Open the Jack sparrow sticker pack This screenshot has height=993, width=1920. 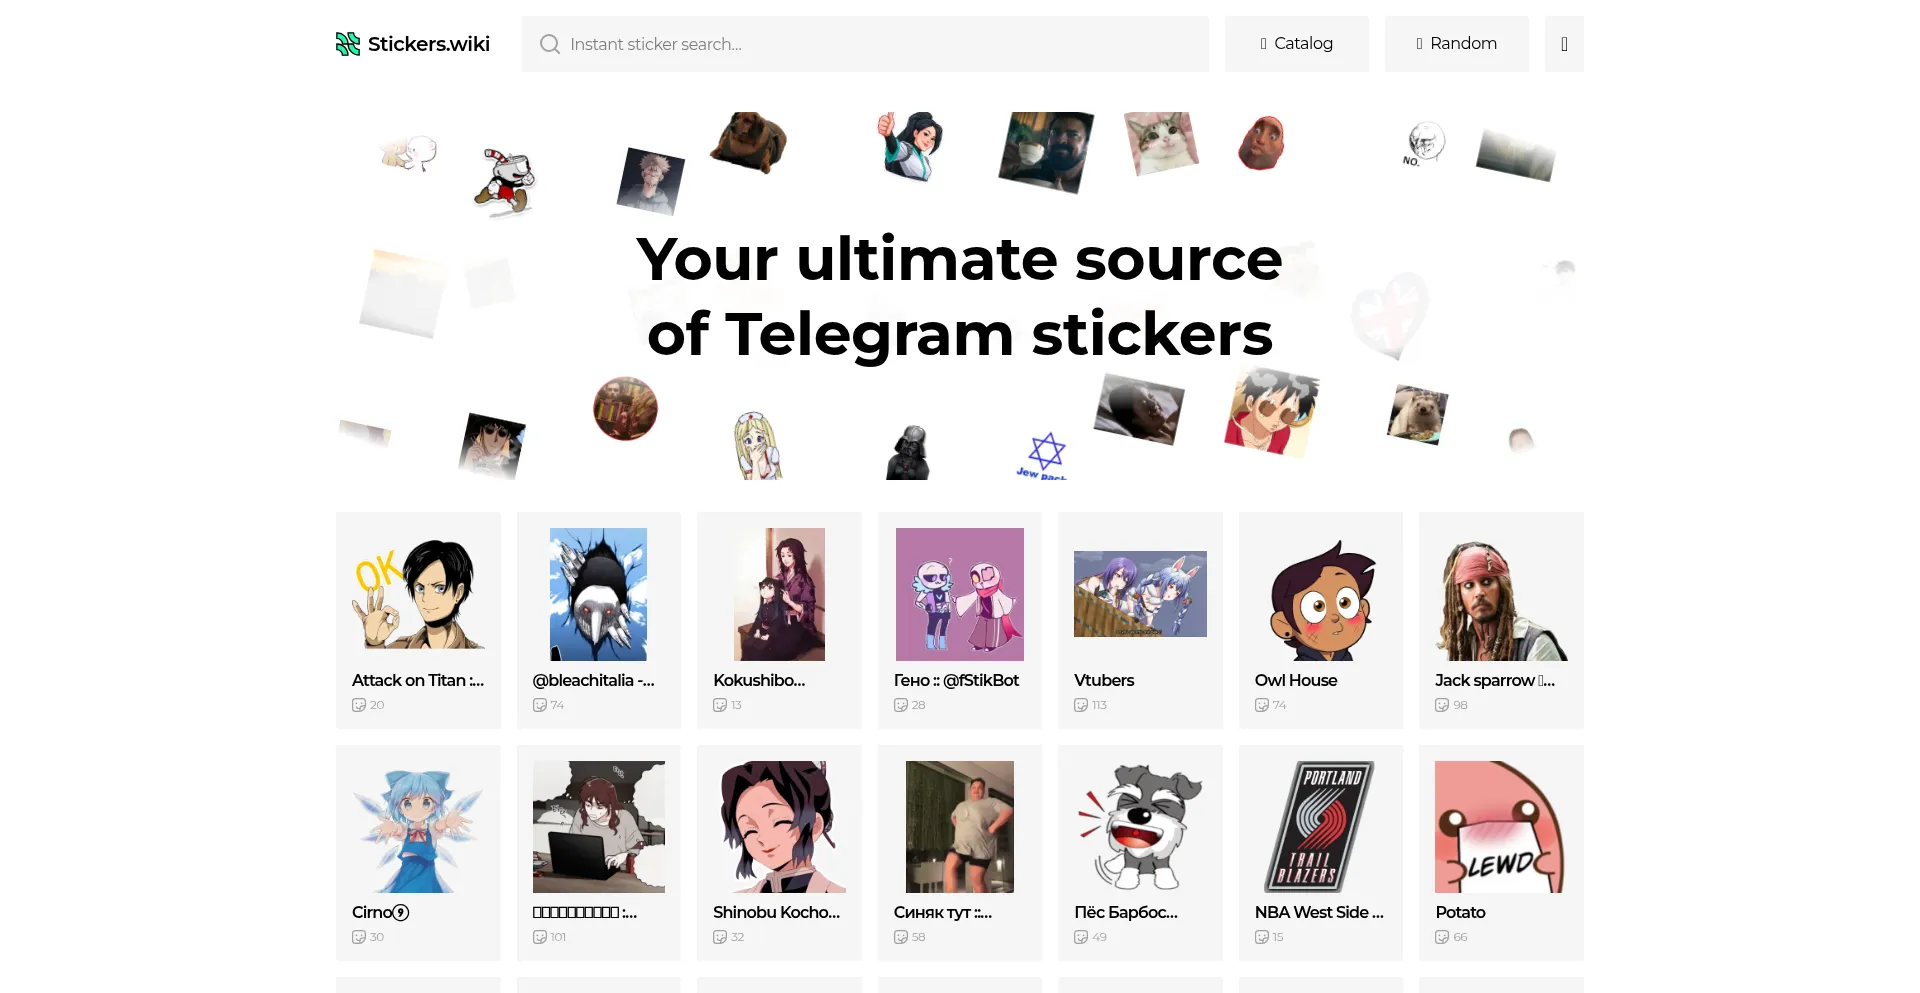tap(1501, 620)
